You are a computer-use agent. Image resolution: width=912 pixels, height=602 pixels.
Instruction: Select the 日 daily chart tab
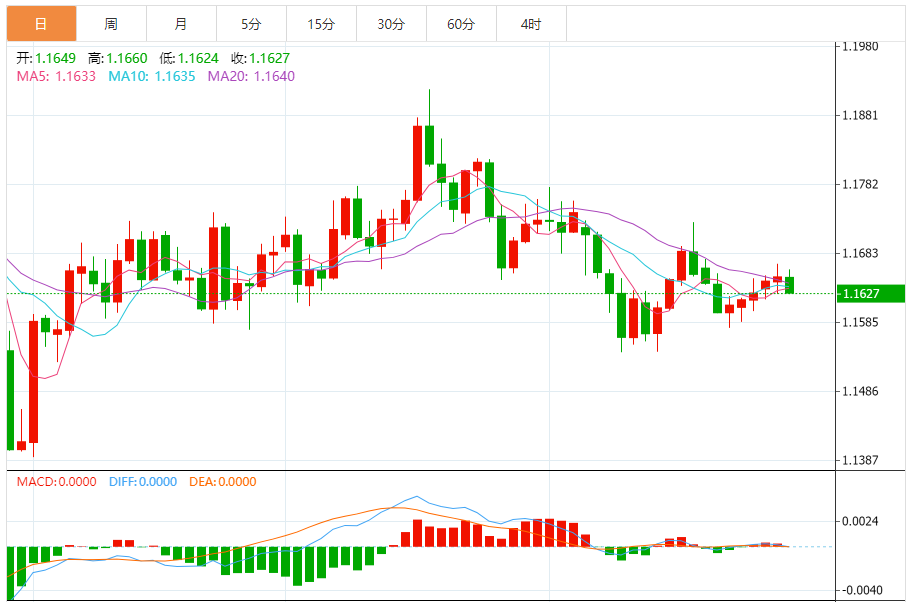click(x=40, y=23)
